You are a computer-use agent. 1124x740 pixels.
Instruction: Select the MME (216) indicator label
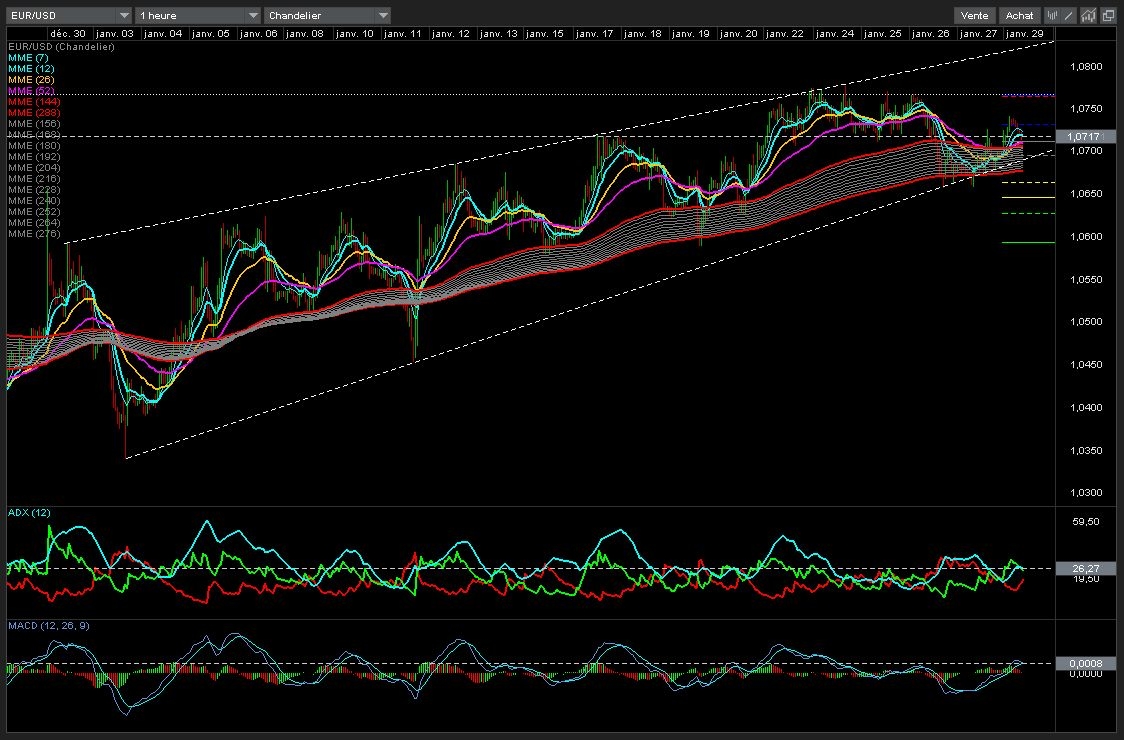coord(34,179)
